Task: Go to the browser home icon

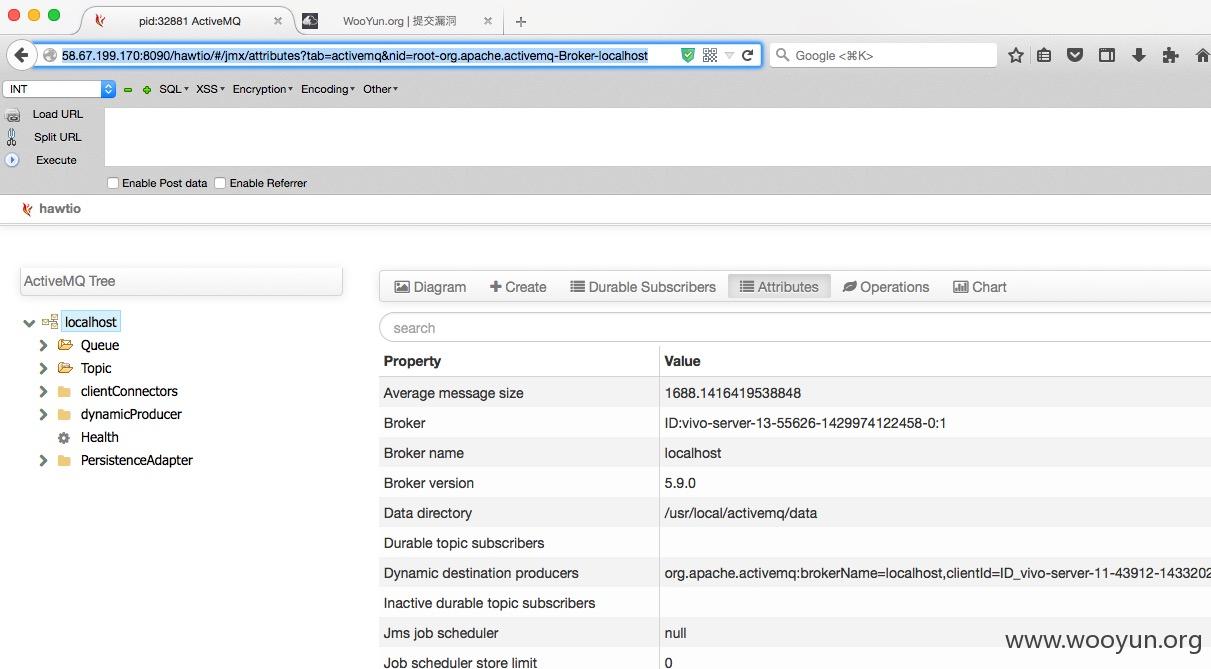Action: coord(1202,55)
